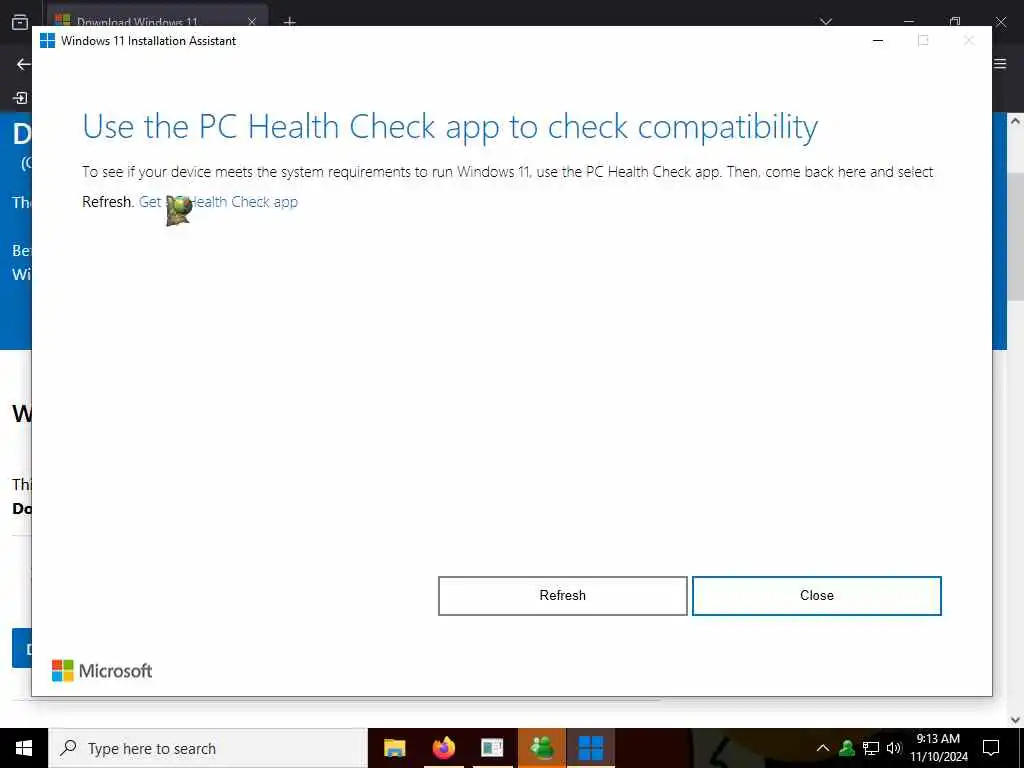Open the volume control tray icon
Screen dimensions: 1024x768
click(x=894, y=748)
